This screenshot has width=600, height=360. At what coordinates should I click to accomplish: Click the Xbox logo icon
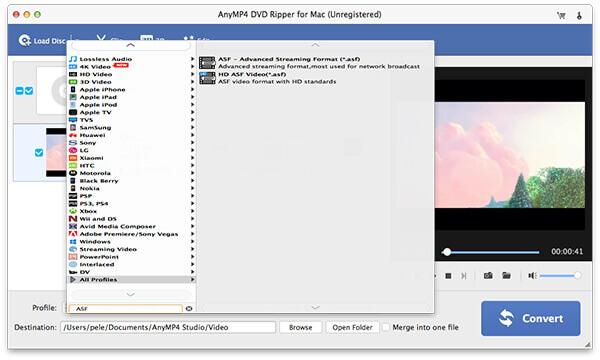[73, 211]
